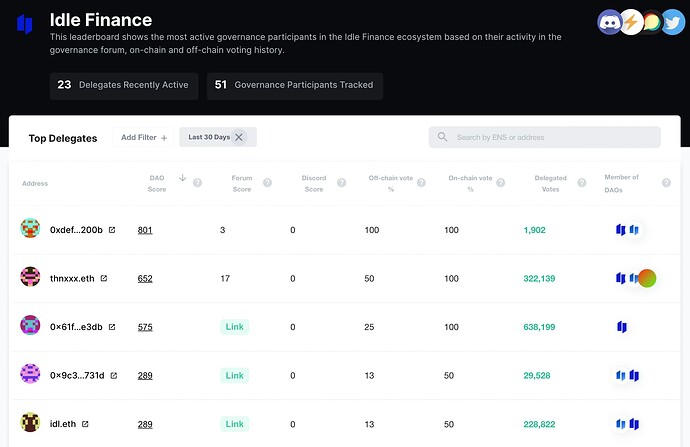Click the avatar of thnxxx.eth
Viewport: 690px width, 447px height.
(30, 276)
